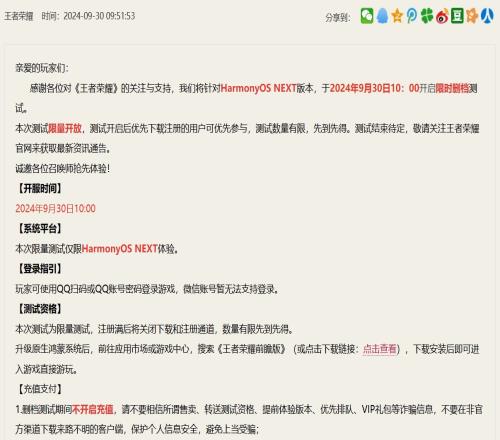The height and width of the screenshot is (440, 500).
Task: Click the 【登录指引】 section heading
Action: (39, 269)
